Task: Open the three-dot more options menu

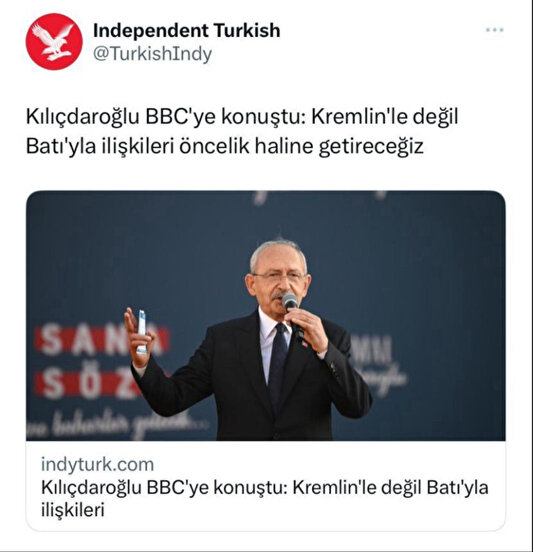Action: coord(495,30)
